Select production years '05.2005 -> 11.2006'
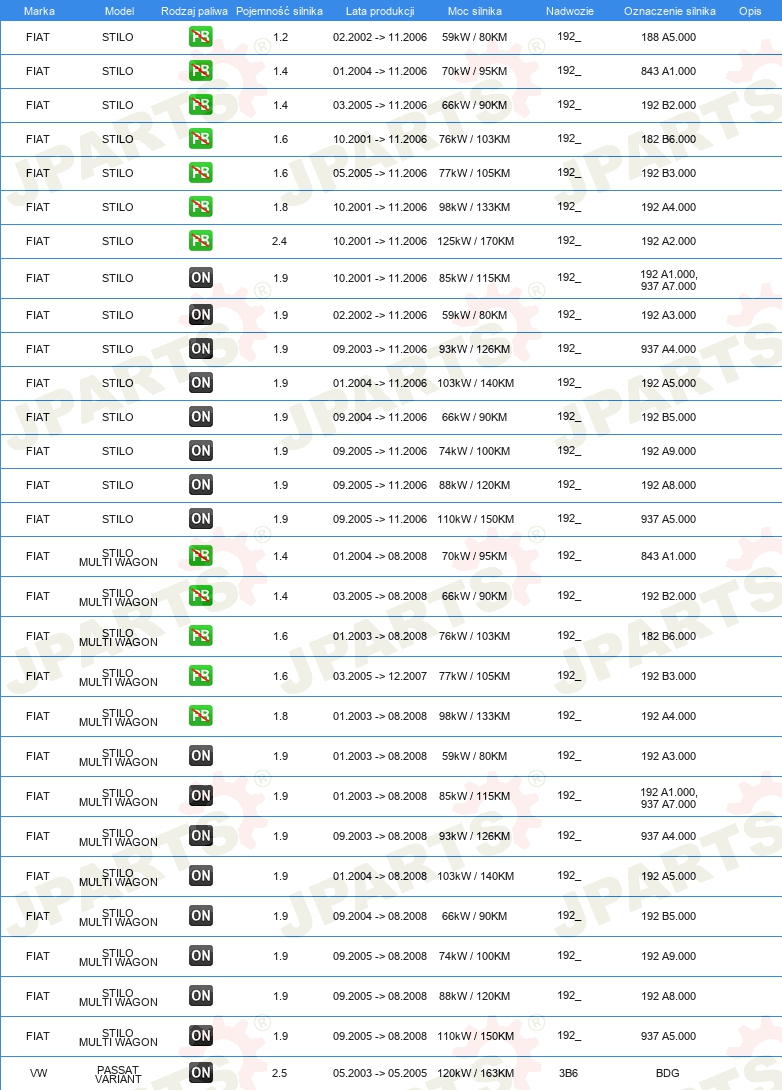Viewport: 782px width, 1090px height. pyautogui.click(x=380, y=173)
